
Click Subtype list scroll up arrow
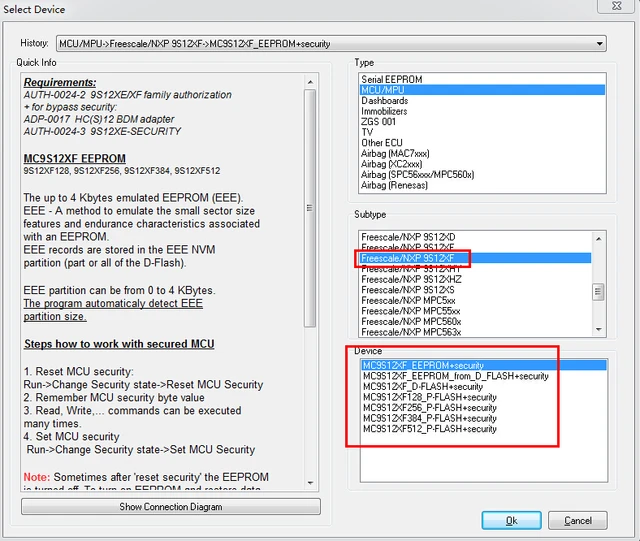click(598, 238)
